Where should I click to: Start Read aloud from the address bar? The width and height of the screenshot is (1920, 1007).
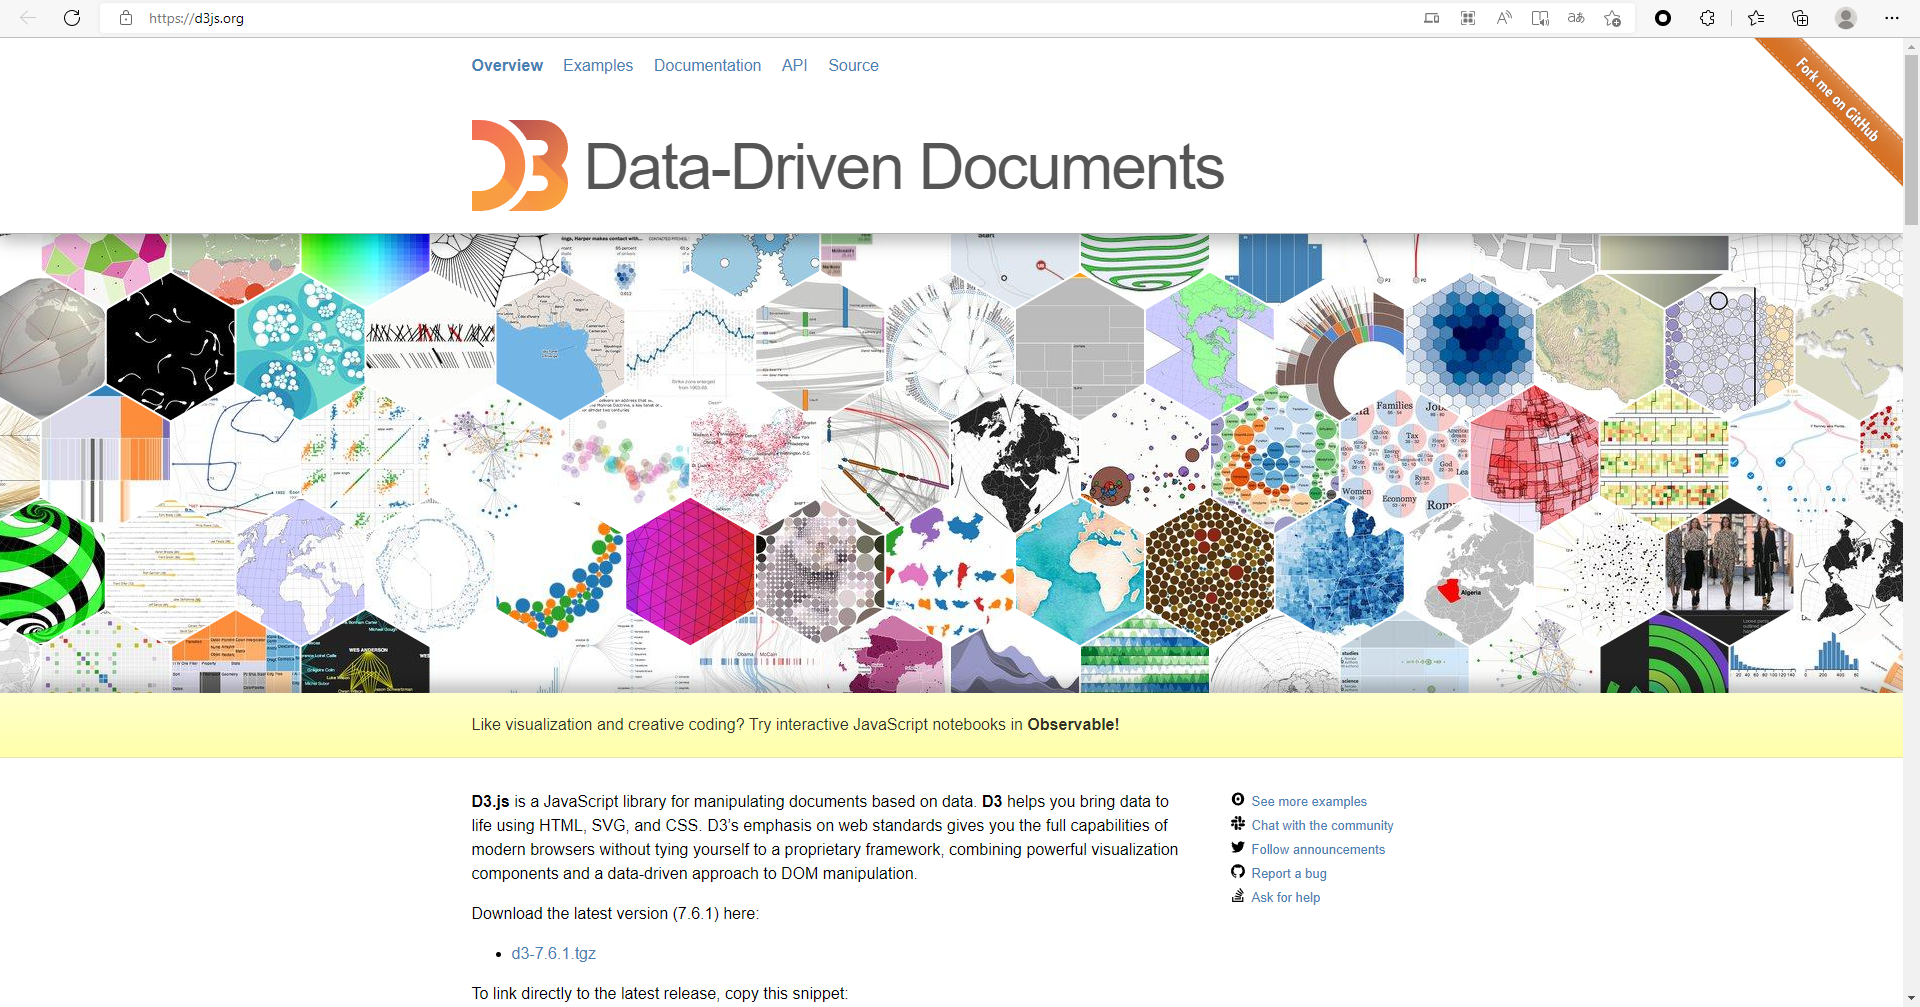click(x=1504, y=18)
